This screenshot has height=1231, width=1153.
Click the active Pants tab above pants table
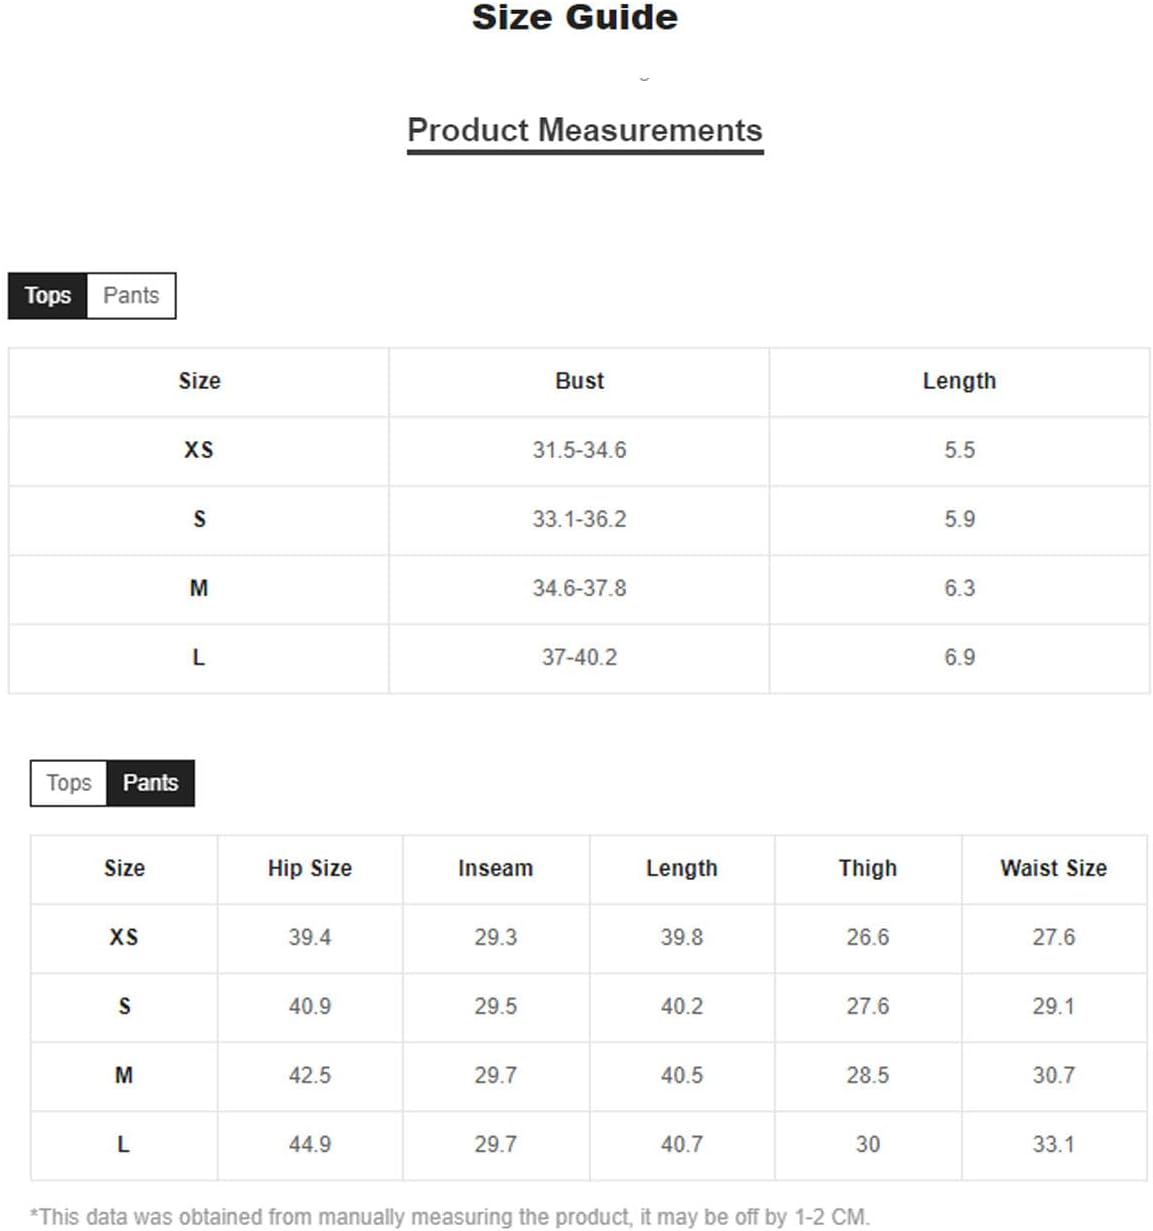[x=150, y=783]
